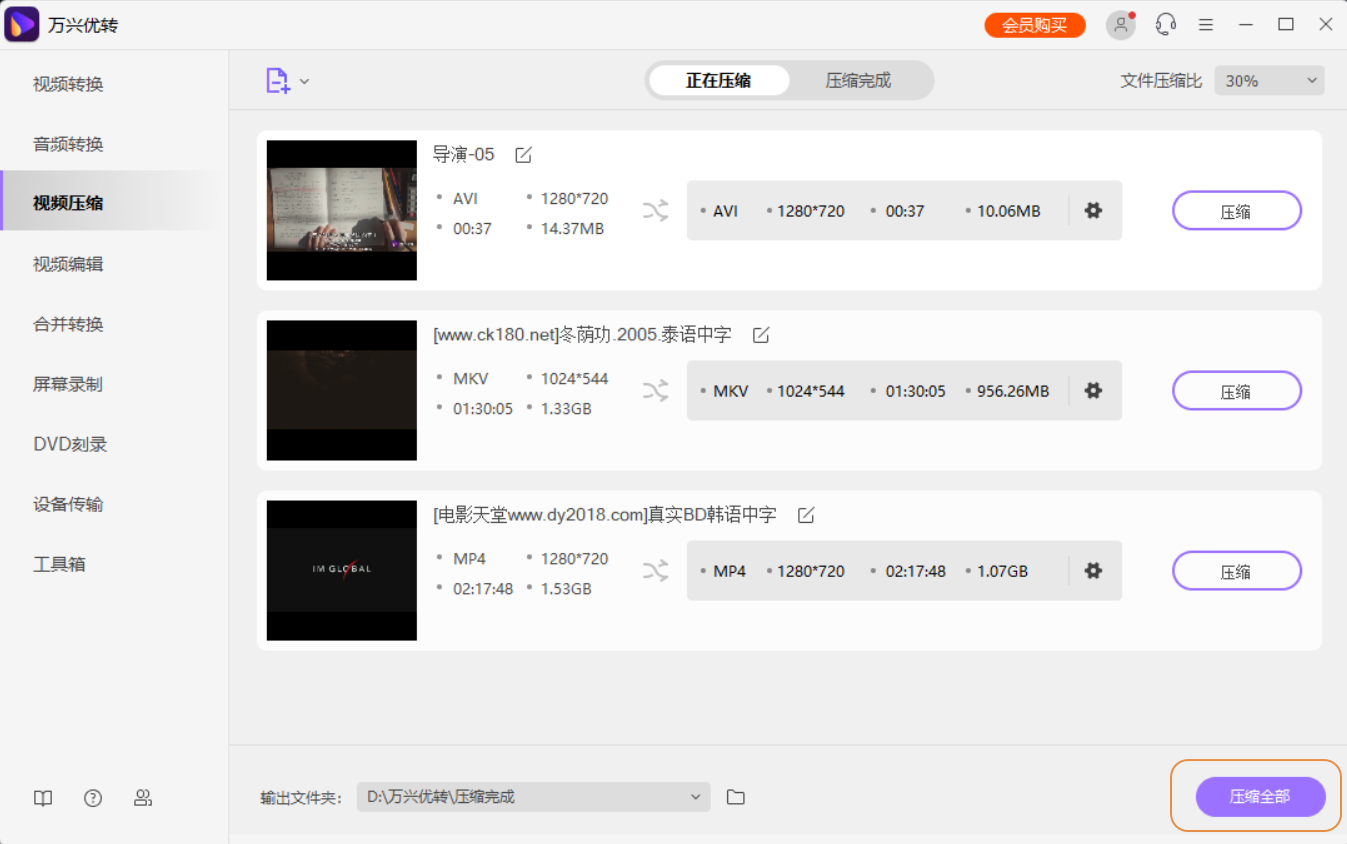
Task: Click the add file icon
Action: coord(277,81)
